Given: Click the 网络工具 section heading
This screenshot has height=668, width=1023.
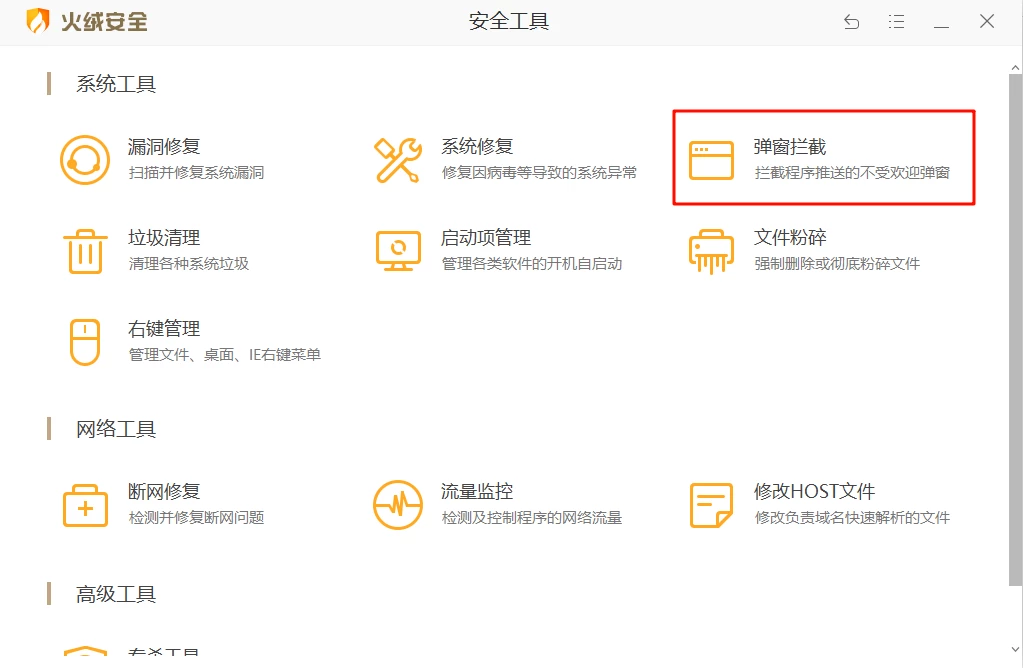Looking at the screenshot, I should 116,429.
